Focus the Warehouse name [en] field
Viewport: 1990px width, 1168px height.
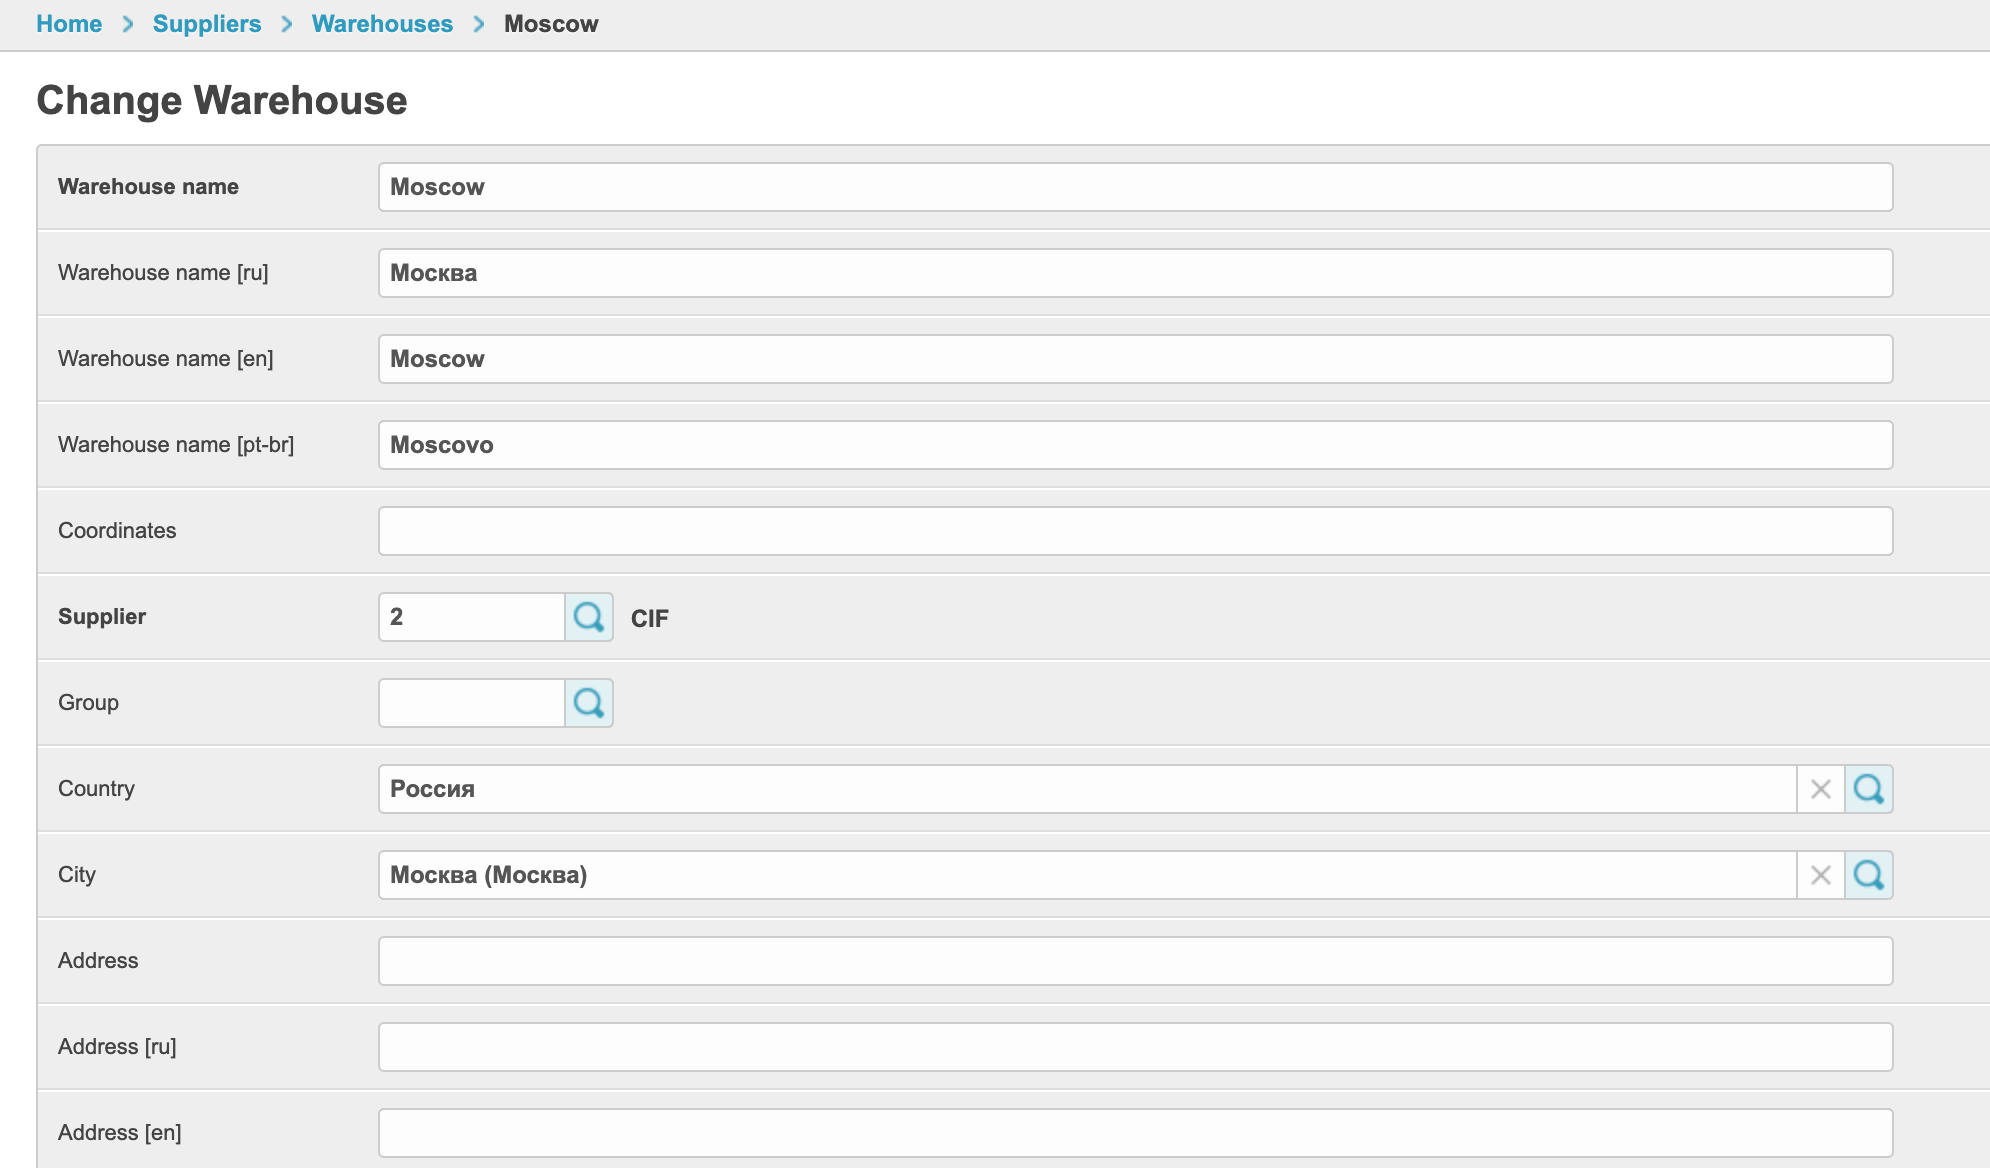[x=1135, y=359]
